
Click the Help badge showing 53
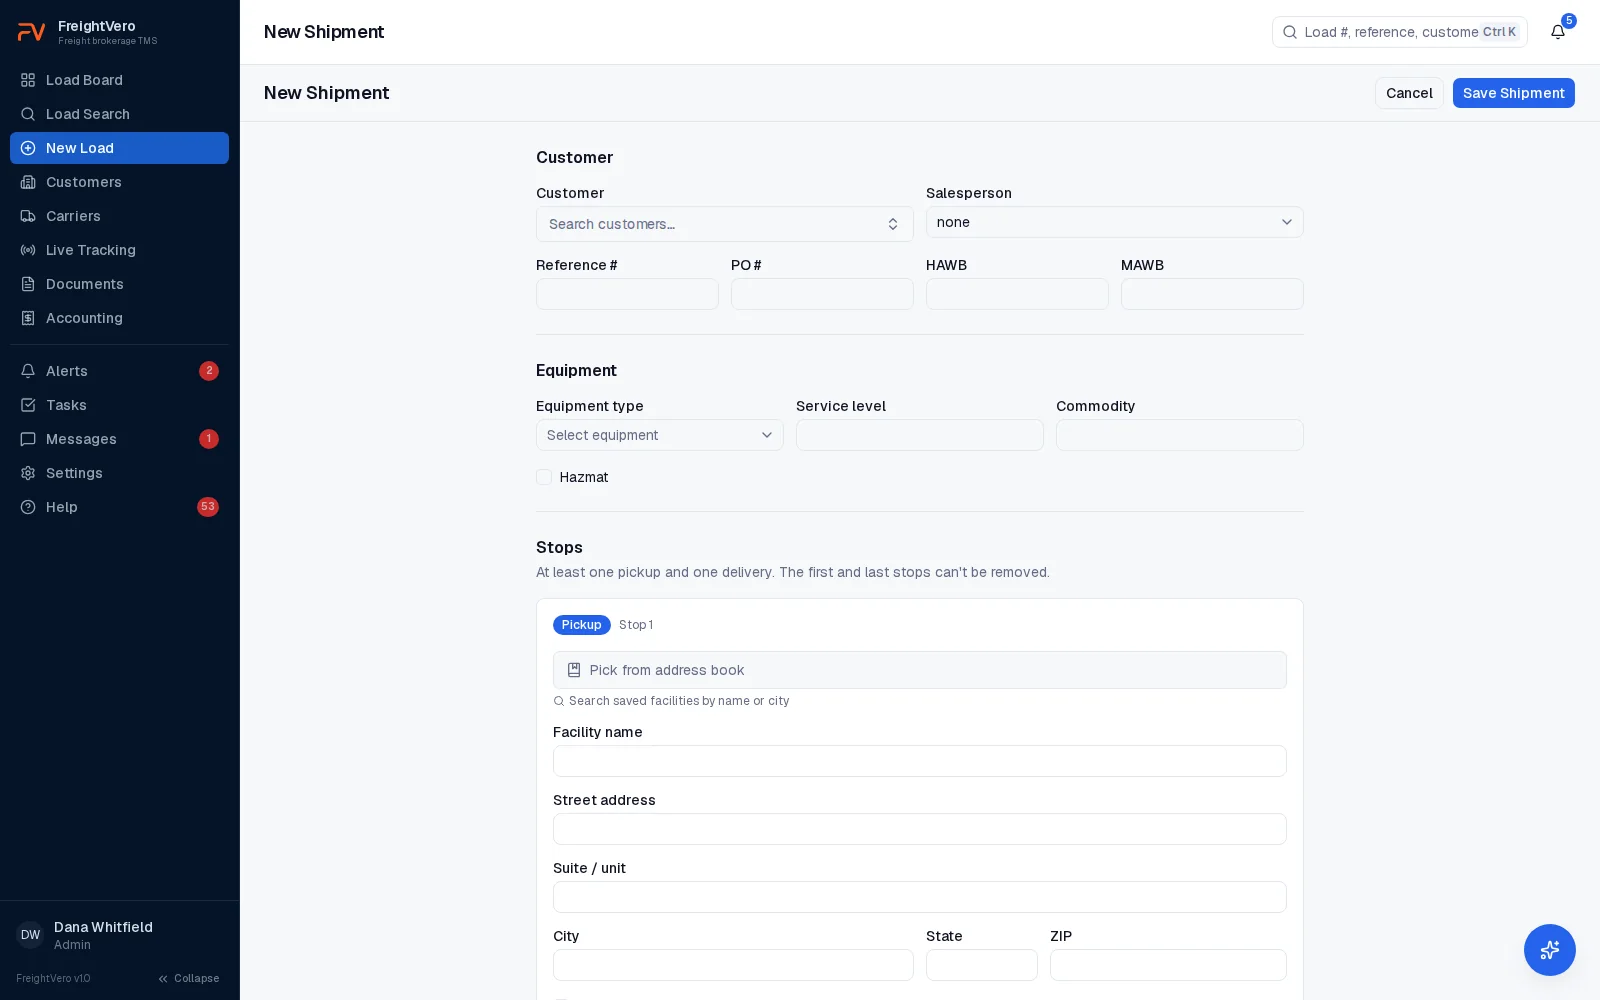tap(208, 507)
